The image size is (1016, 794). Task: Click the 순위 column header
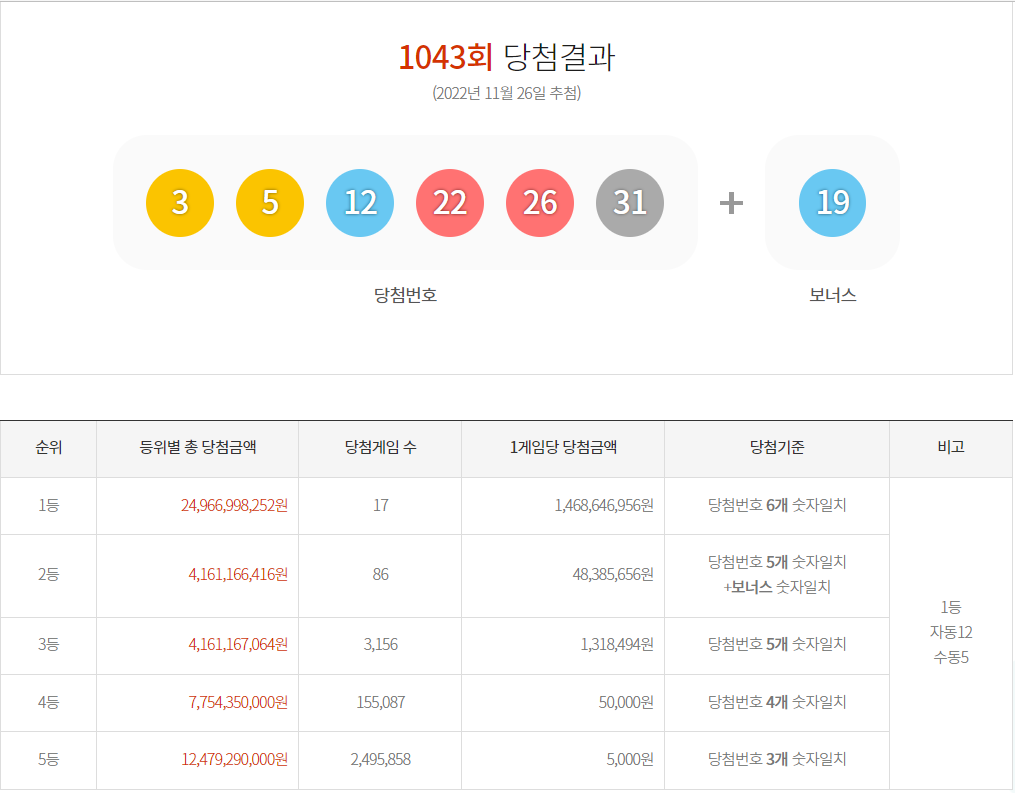[x=49, y=448]
